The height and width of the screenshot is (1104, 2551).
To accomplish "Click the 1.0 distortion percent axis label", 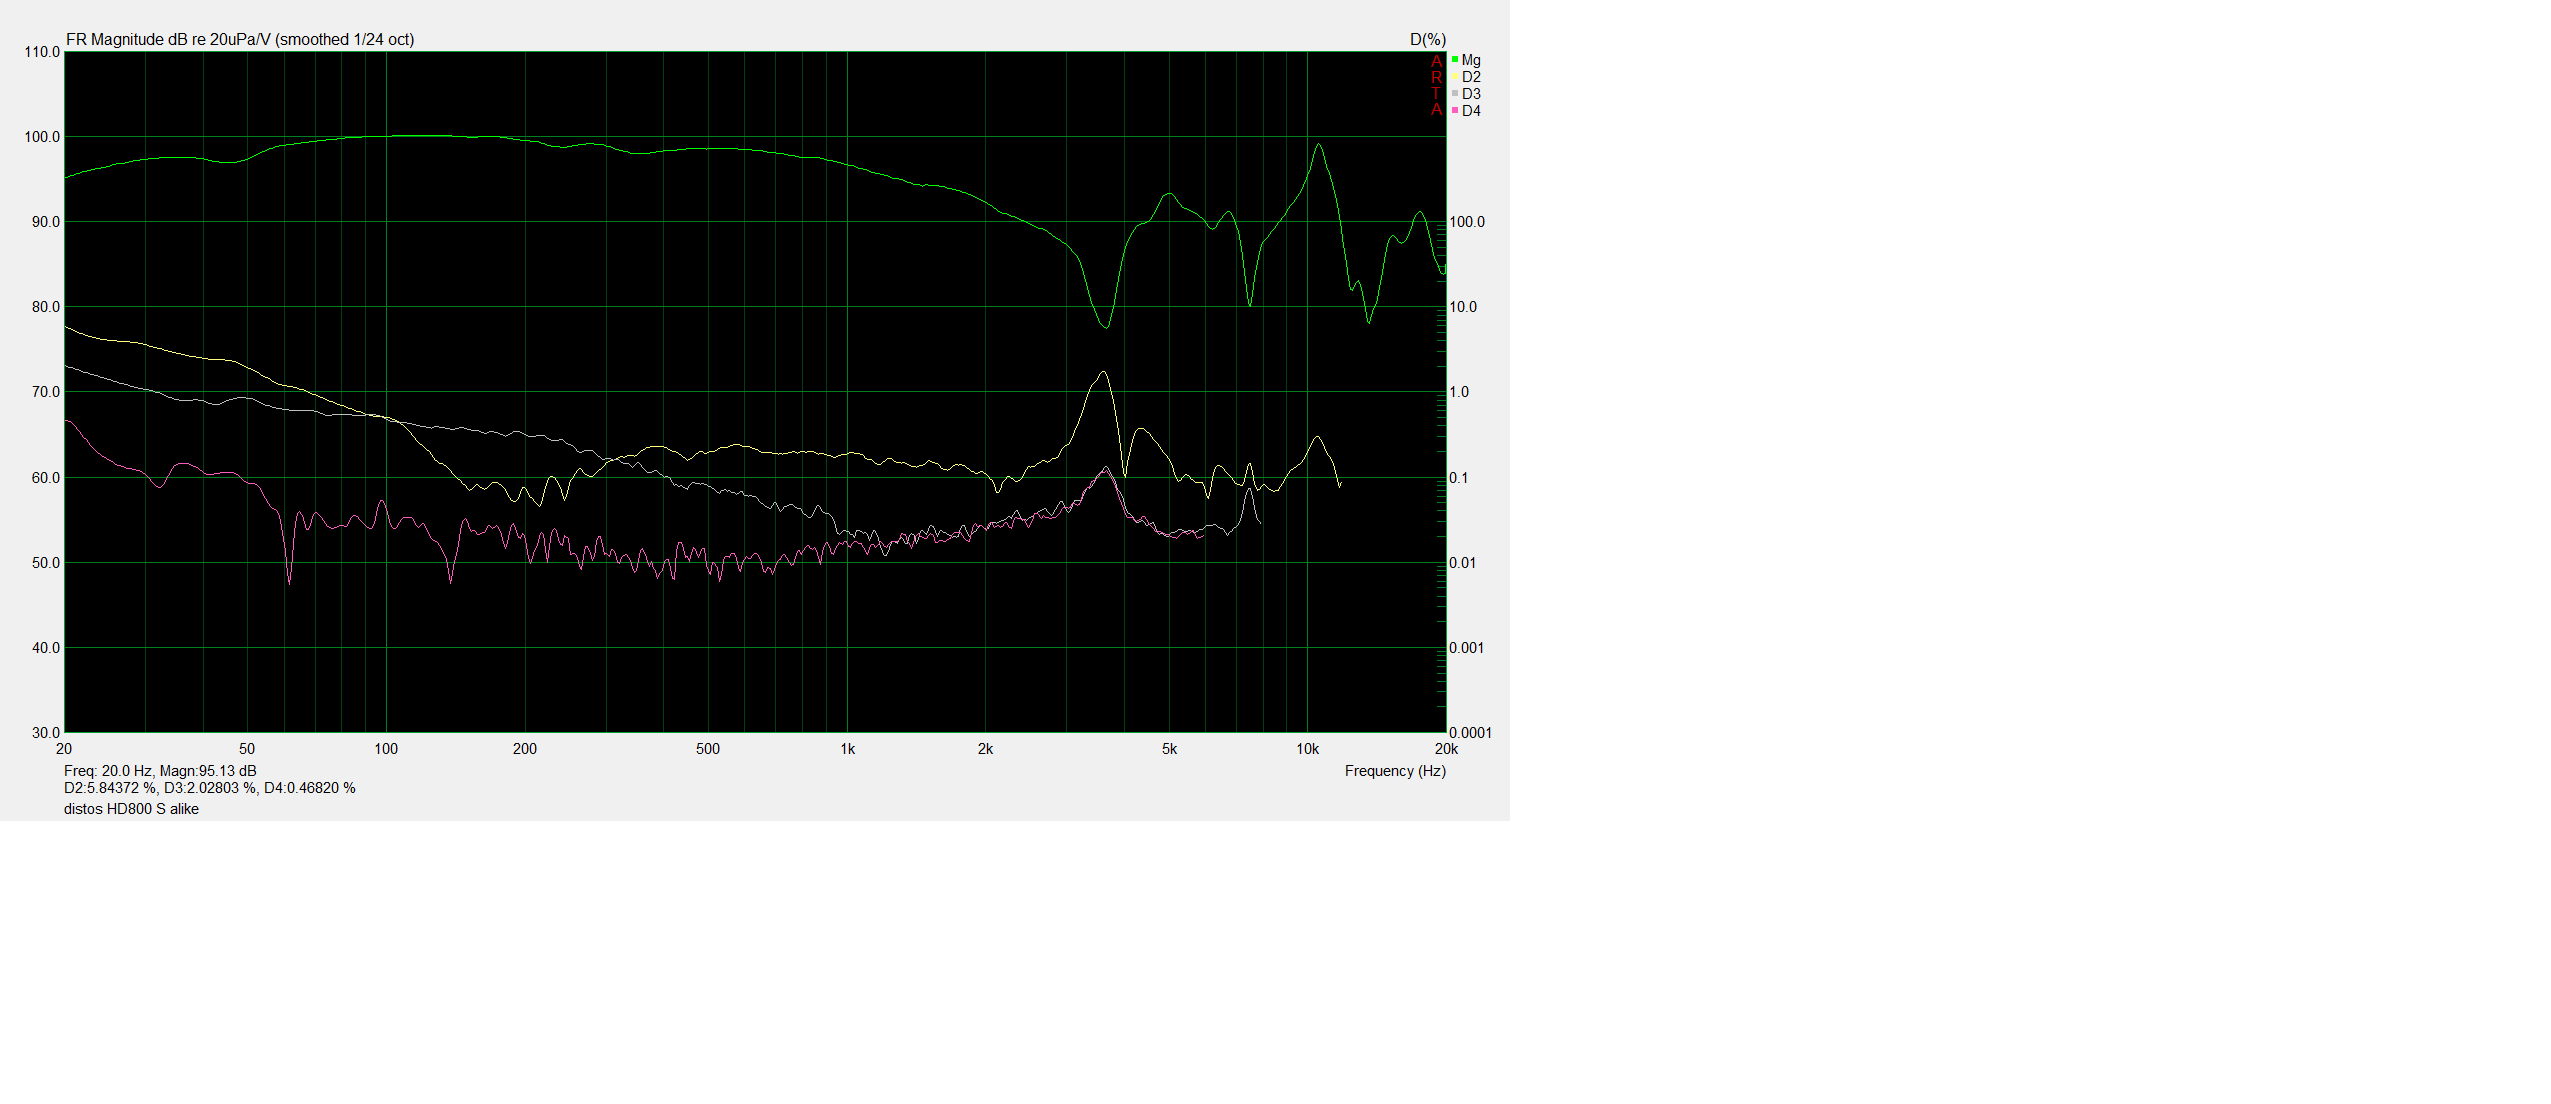I will coord(1459,392).
